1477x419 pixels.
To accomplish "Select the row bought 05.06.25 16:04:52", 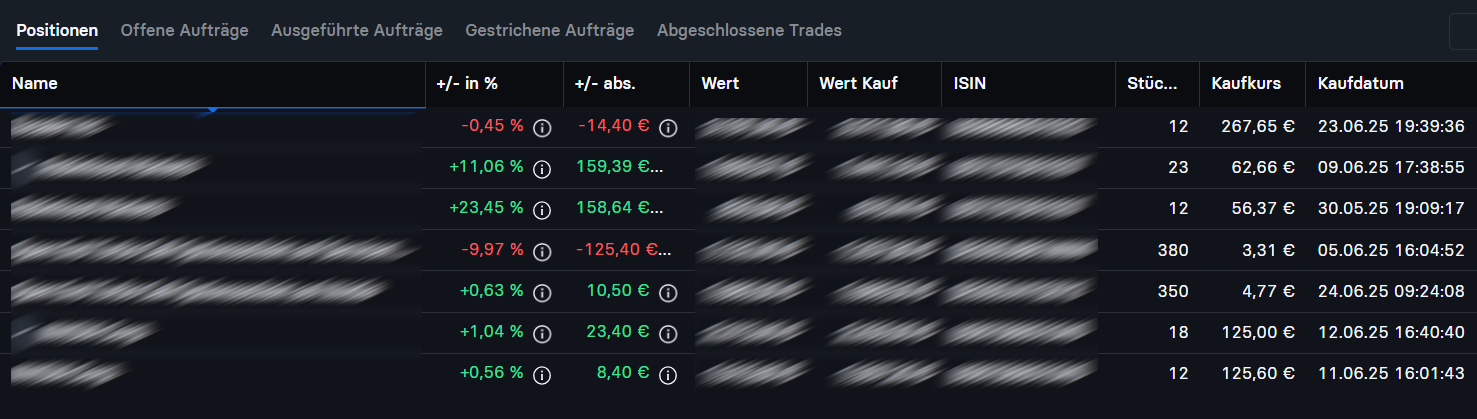I will click(x=738, y=250).
